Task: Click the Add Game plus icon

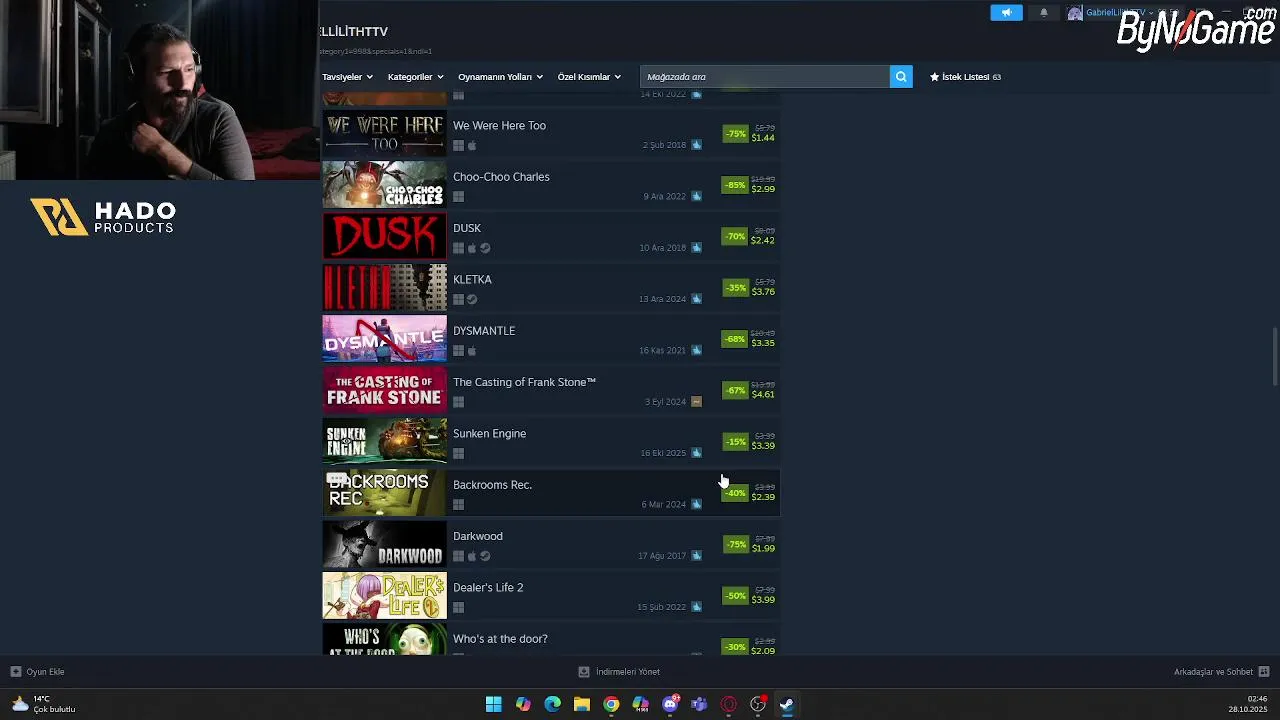Action: tap(15, 672)
